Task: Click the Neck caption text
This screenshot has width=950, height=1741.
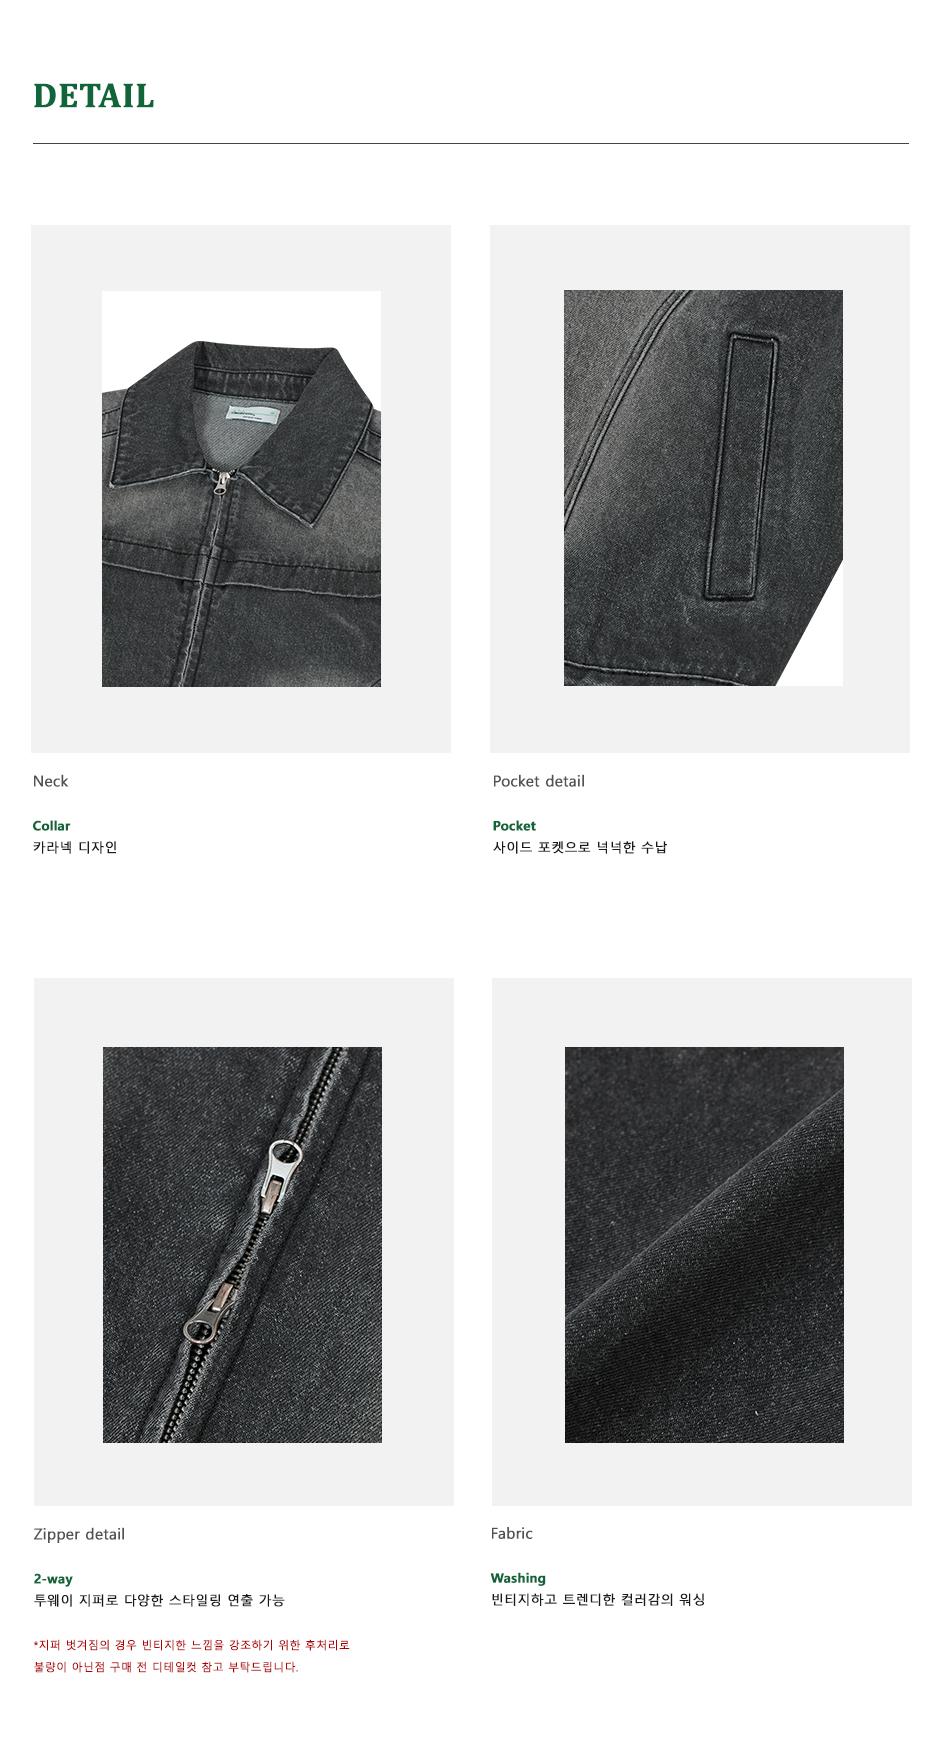Action: [51, 781]
